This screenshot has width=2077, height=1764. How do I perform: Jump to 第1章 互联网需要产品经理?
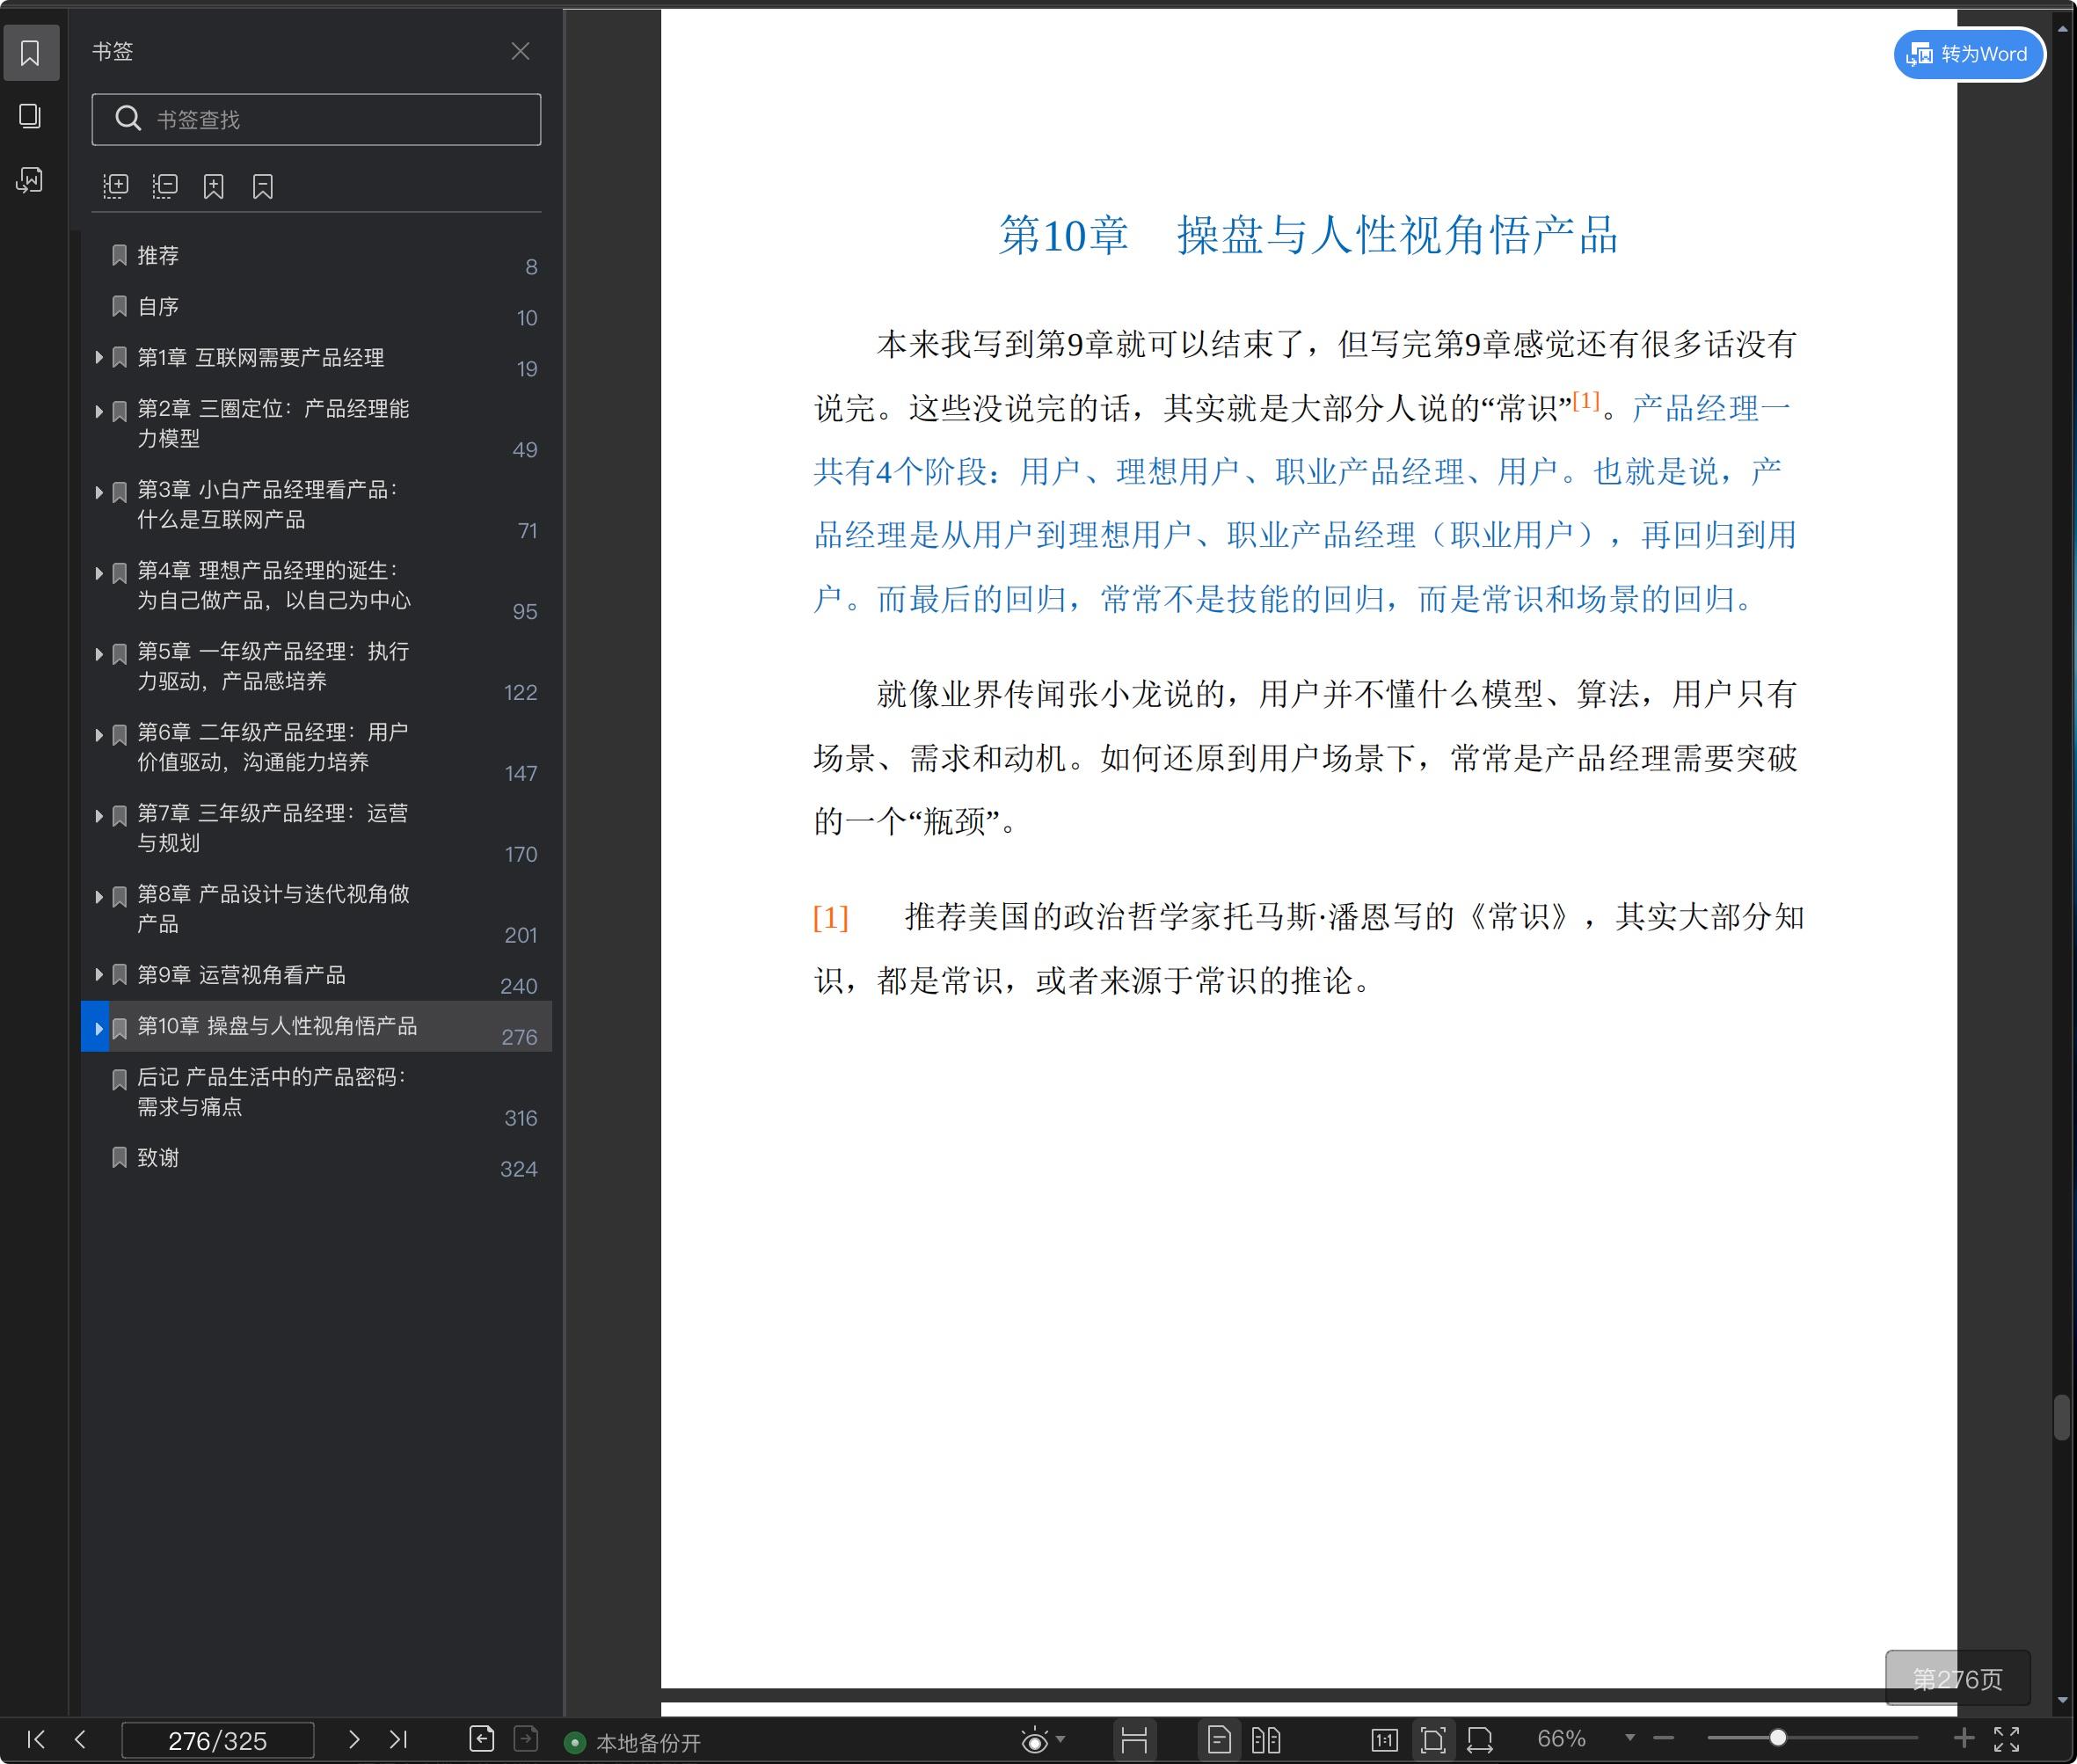(260, 358)
